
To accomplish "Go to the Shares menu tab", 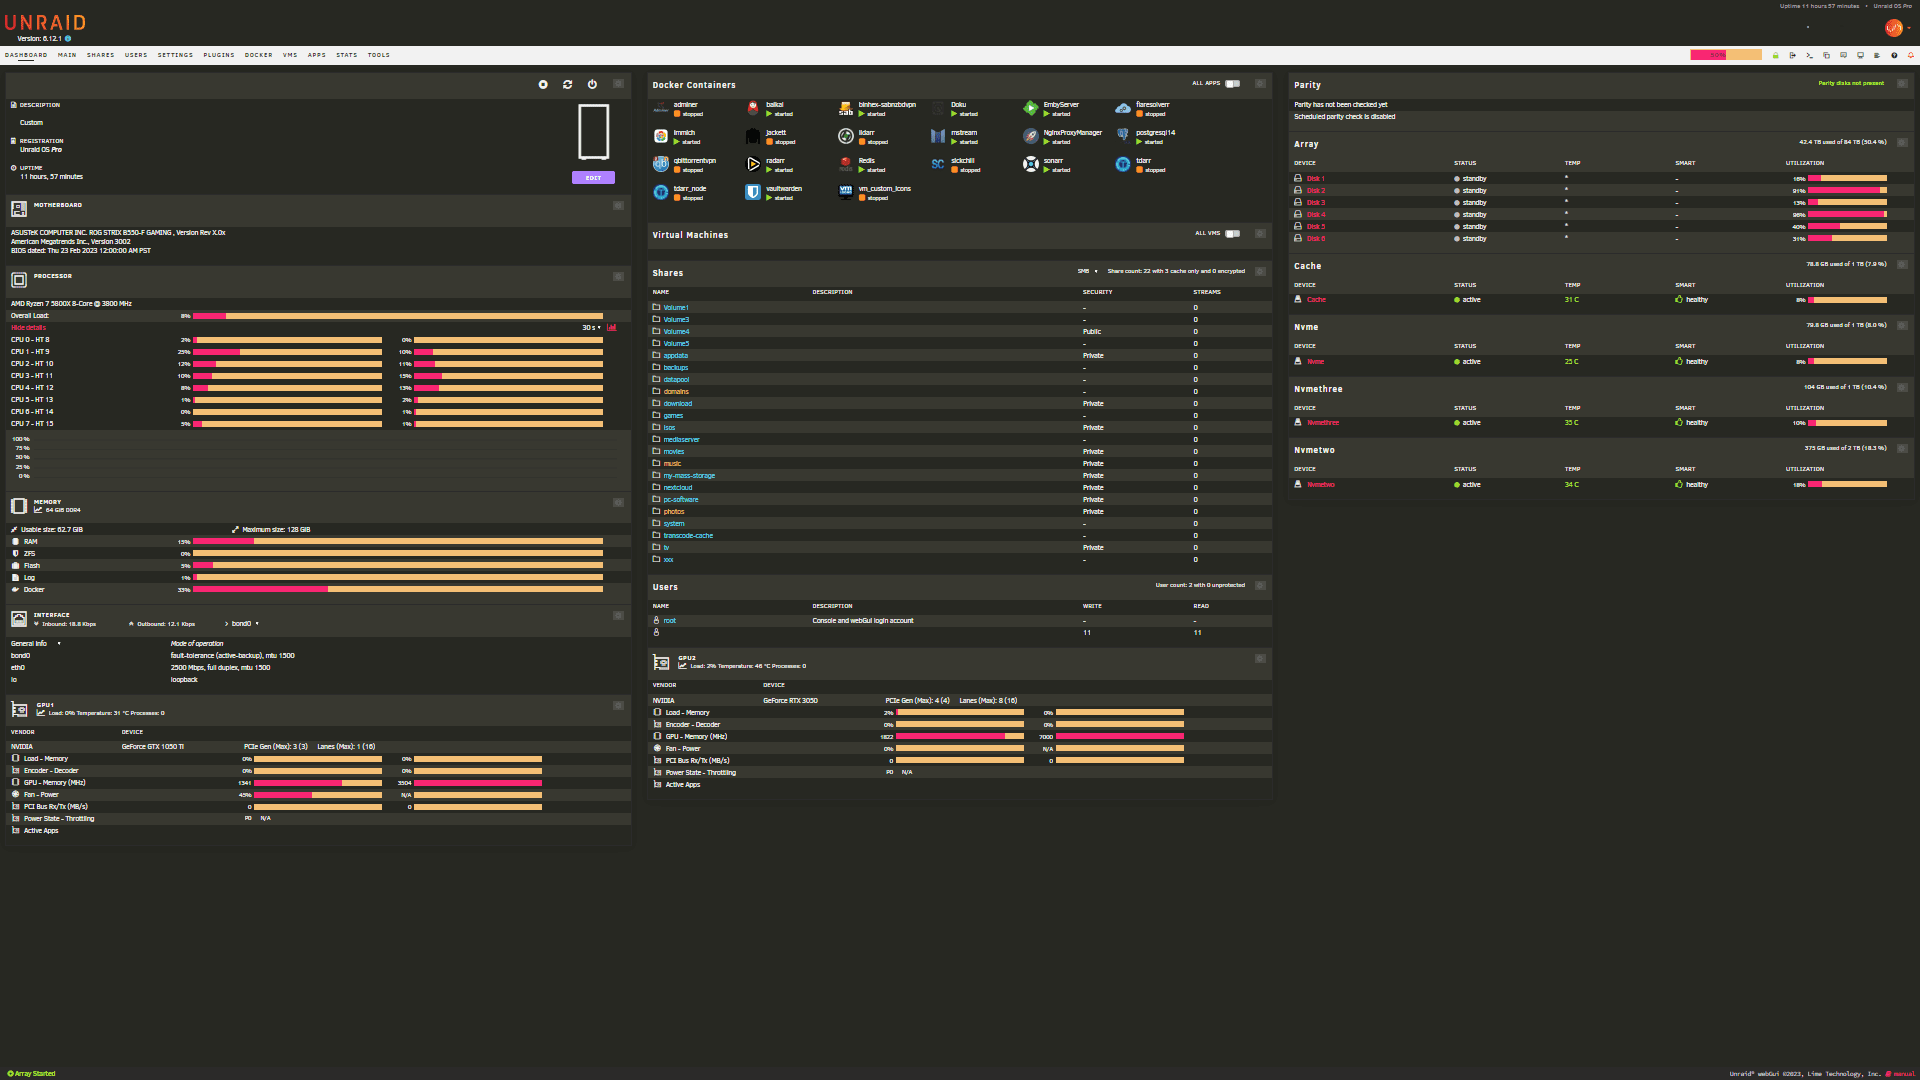I will click(x=100, y=55).
